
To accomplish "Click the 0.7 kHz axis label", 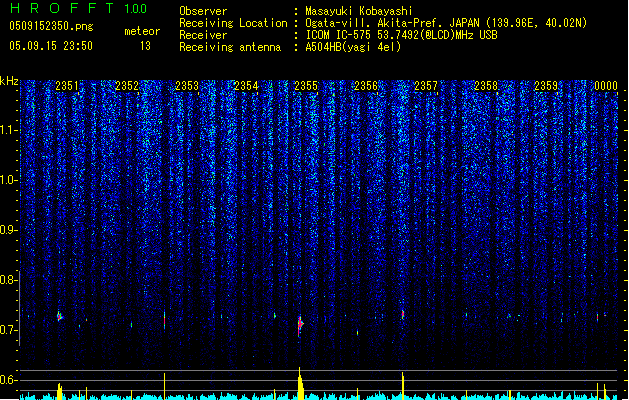I will point(9,330).
